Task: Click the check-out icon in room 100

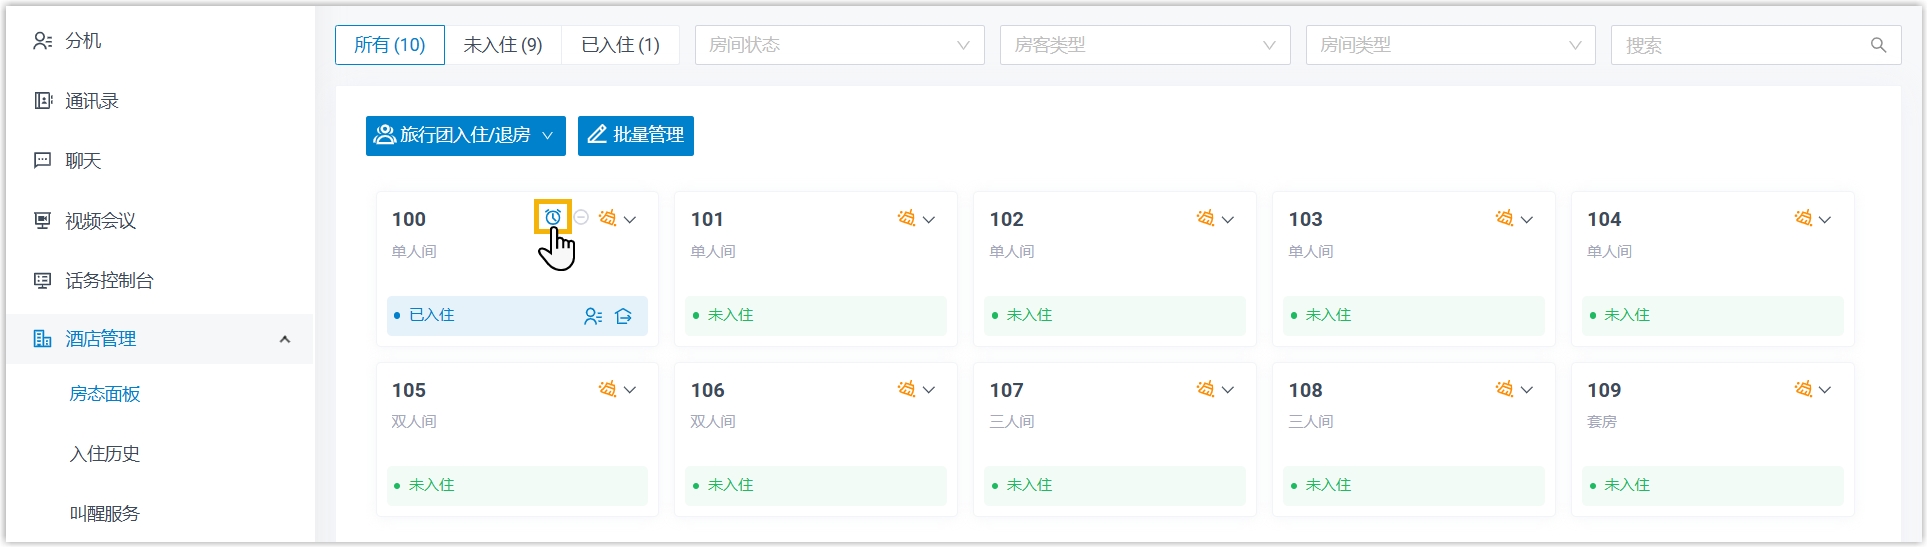Action: tap(624, 316)
